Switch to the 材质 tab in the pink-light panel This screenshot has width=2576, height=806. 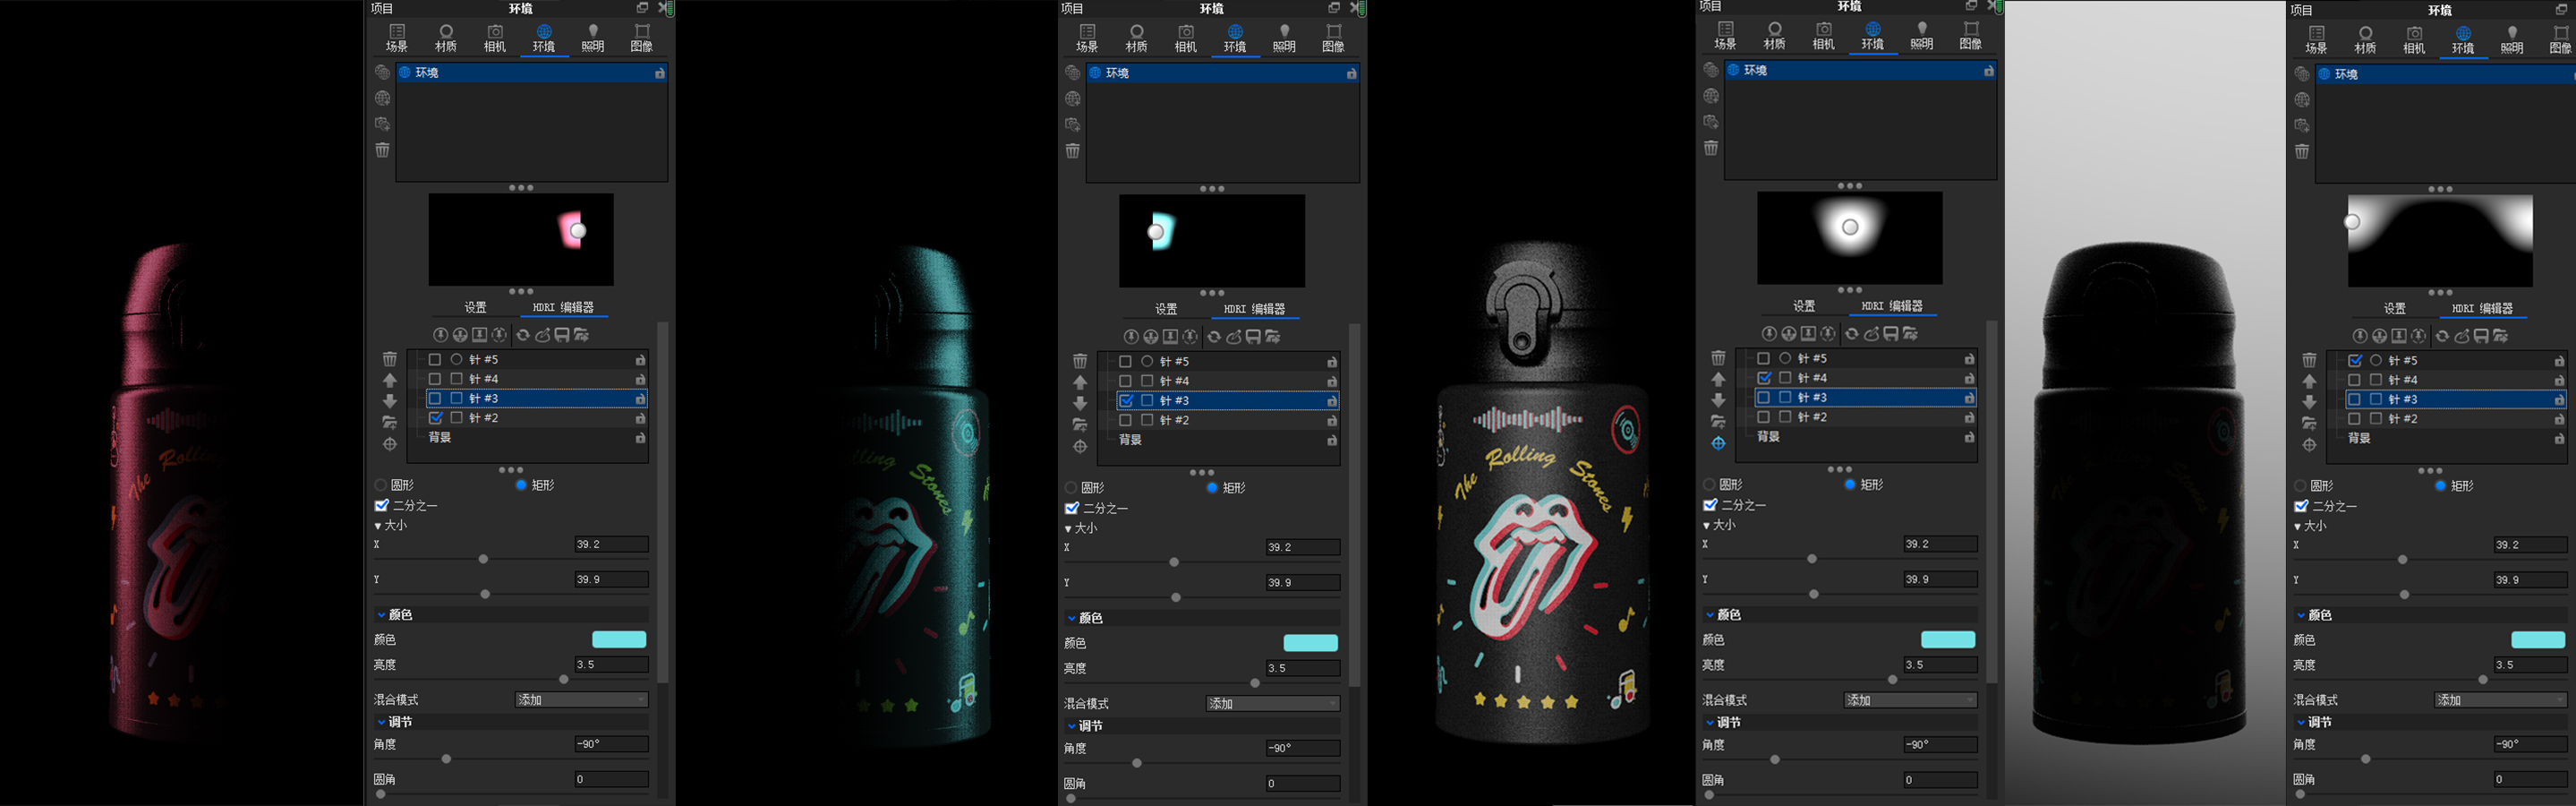[446, 38]
